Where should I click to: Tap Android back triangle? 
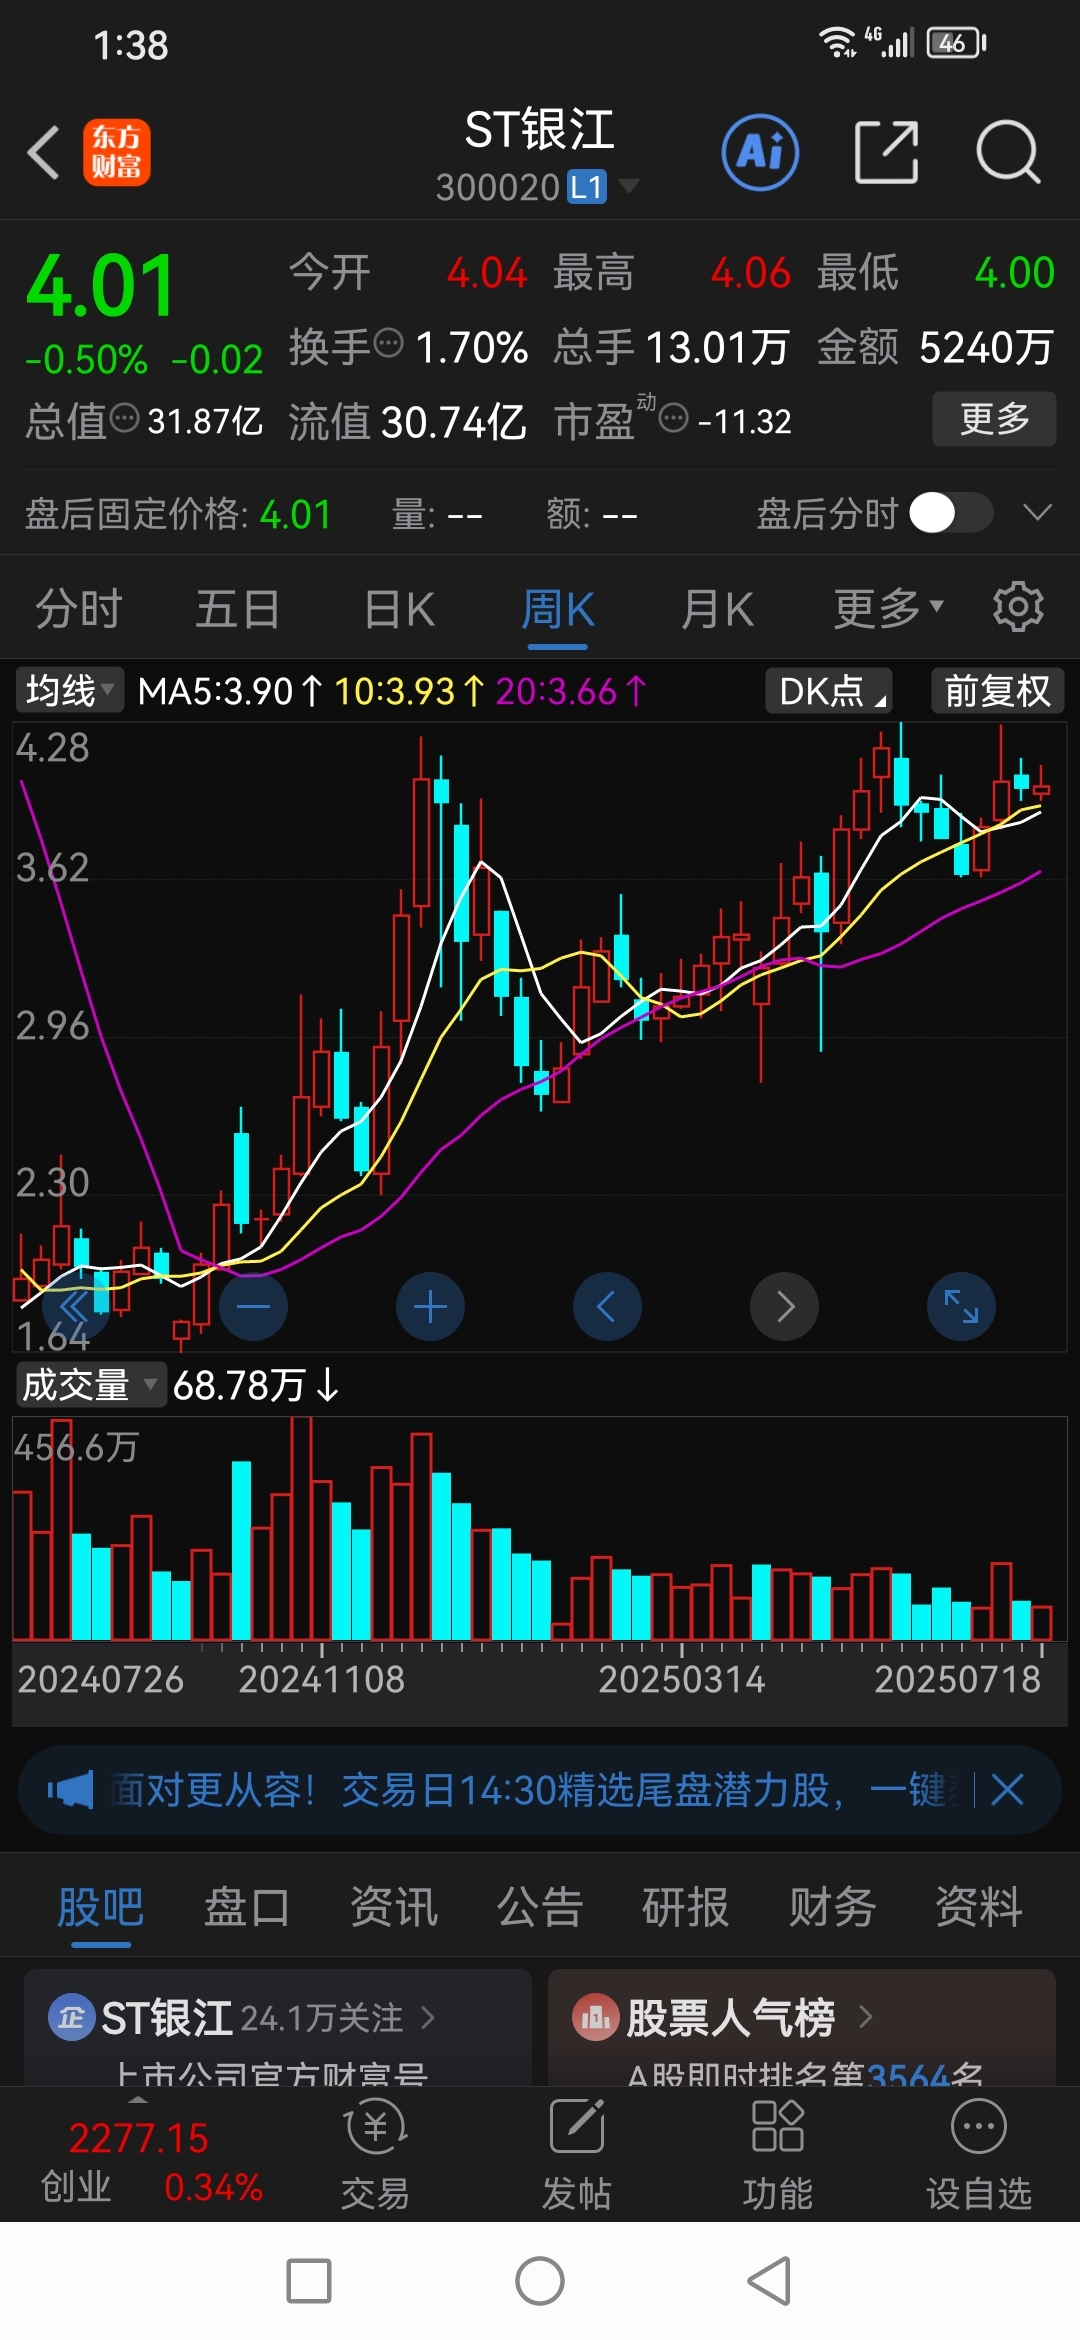tap(769, 2281)
